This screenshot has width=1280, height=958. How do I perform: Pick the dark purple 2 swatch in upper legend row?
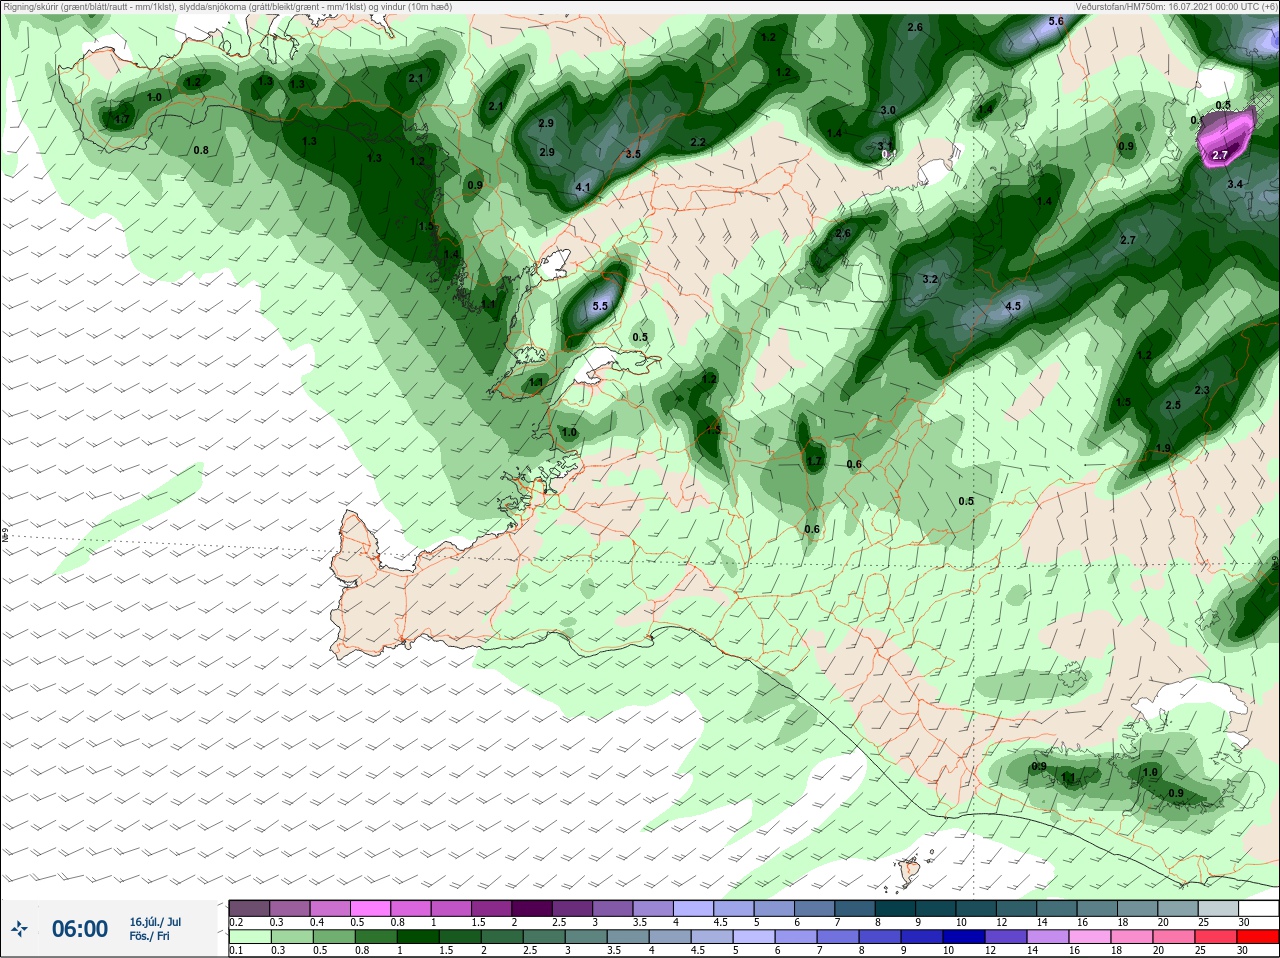pos(531,908)
